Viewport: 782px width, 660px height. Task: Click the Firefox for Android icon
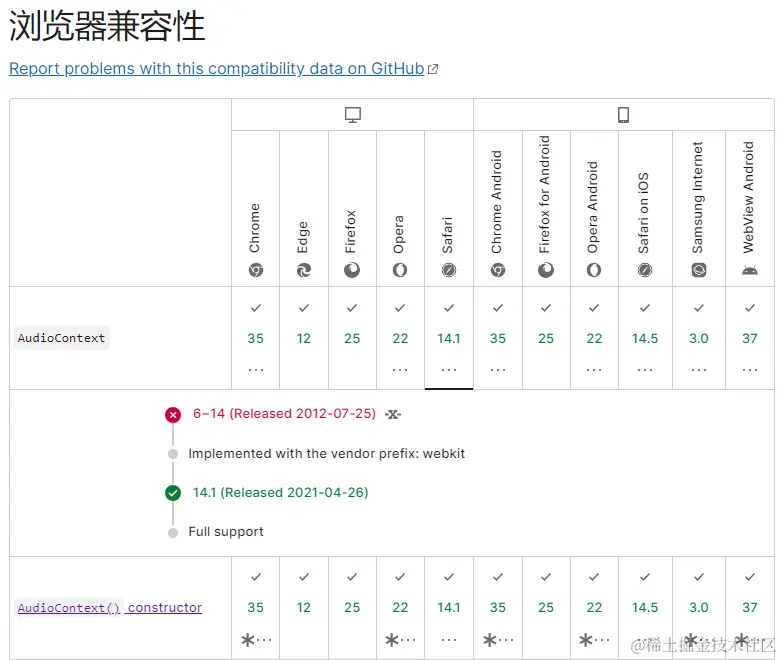click(546, 270)
